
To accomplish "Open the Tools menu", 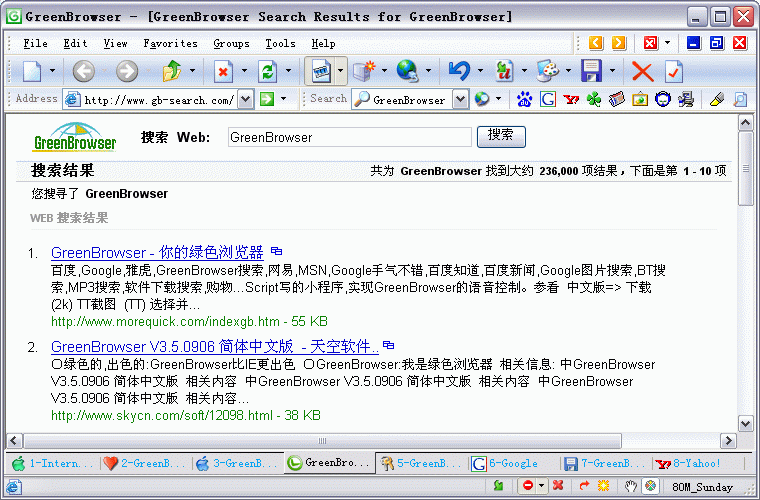I will pos(280,44).
